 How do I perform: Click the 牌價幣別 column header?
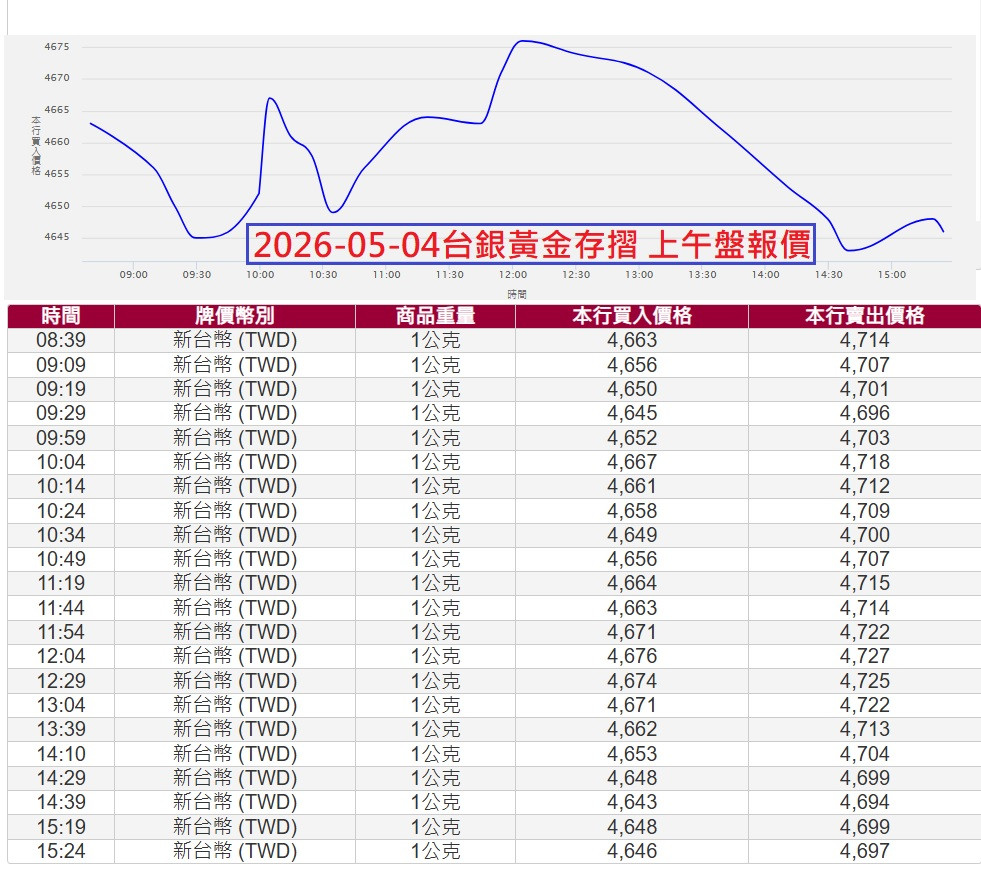235,316
